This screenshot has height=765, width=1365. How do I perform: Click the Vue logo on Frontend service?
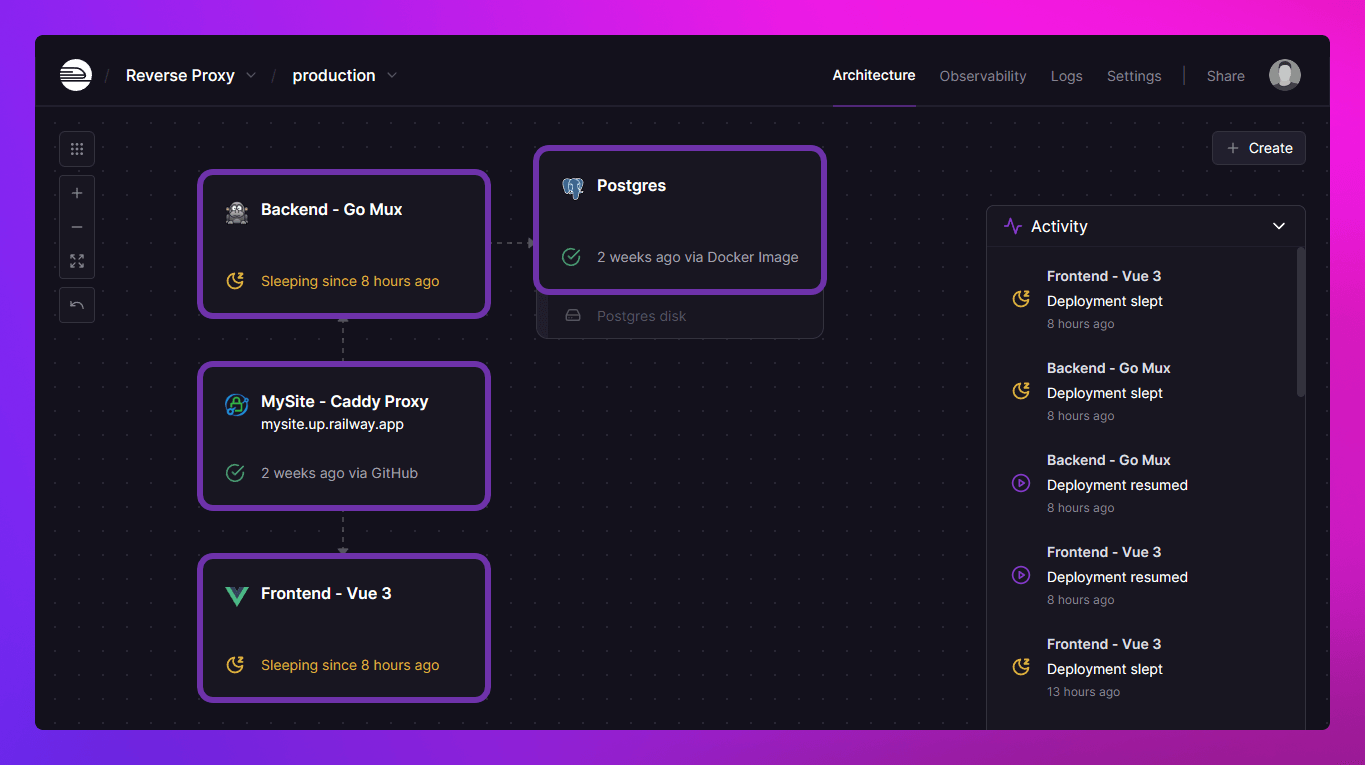tap(236, 595)
